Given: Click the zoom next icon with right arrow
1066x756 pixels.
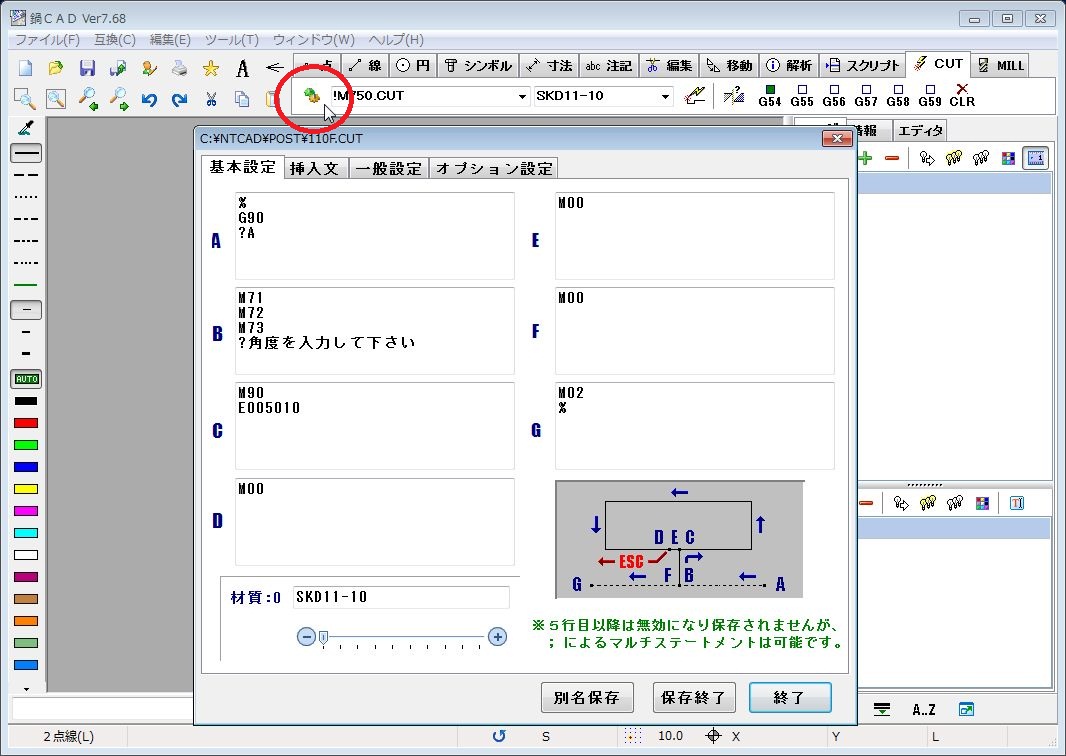Looking at the screenshot, I should coord(118,99).
